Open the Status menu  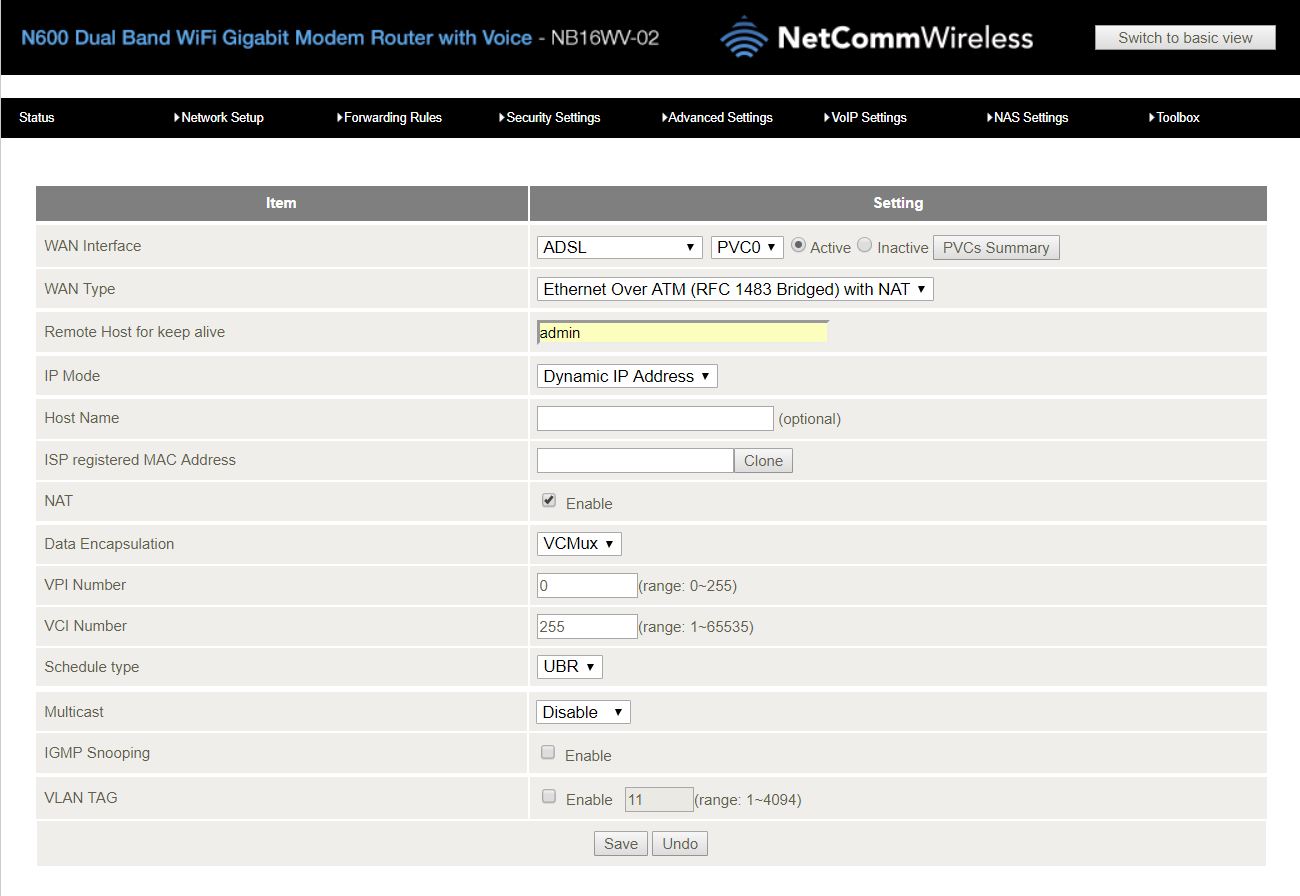[x=37, y=117]
